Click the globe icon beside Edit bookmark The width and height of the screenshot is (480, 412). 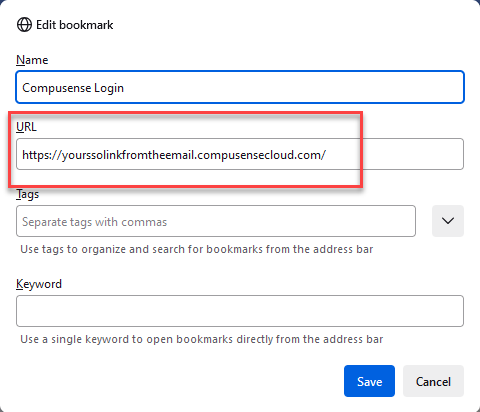coord(24,25)
